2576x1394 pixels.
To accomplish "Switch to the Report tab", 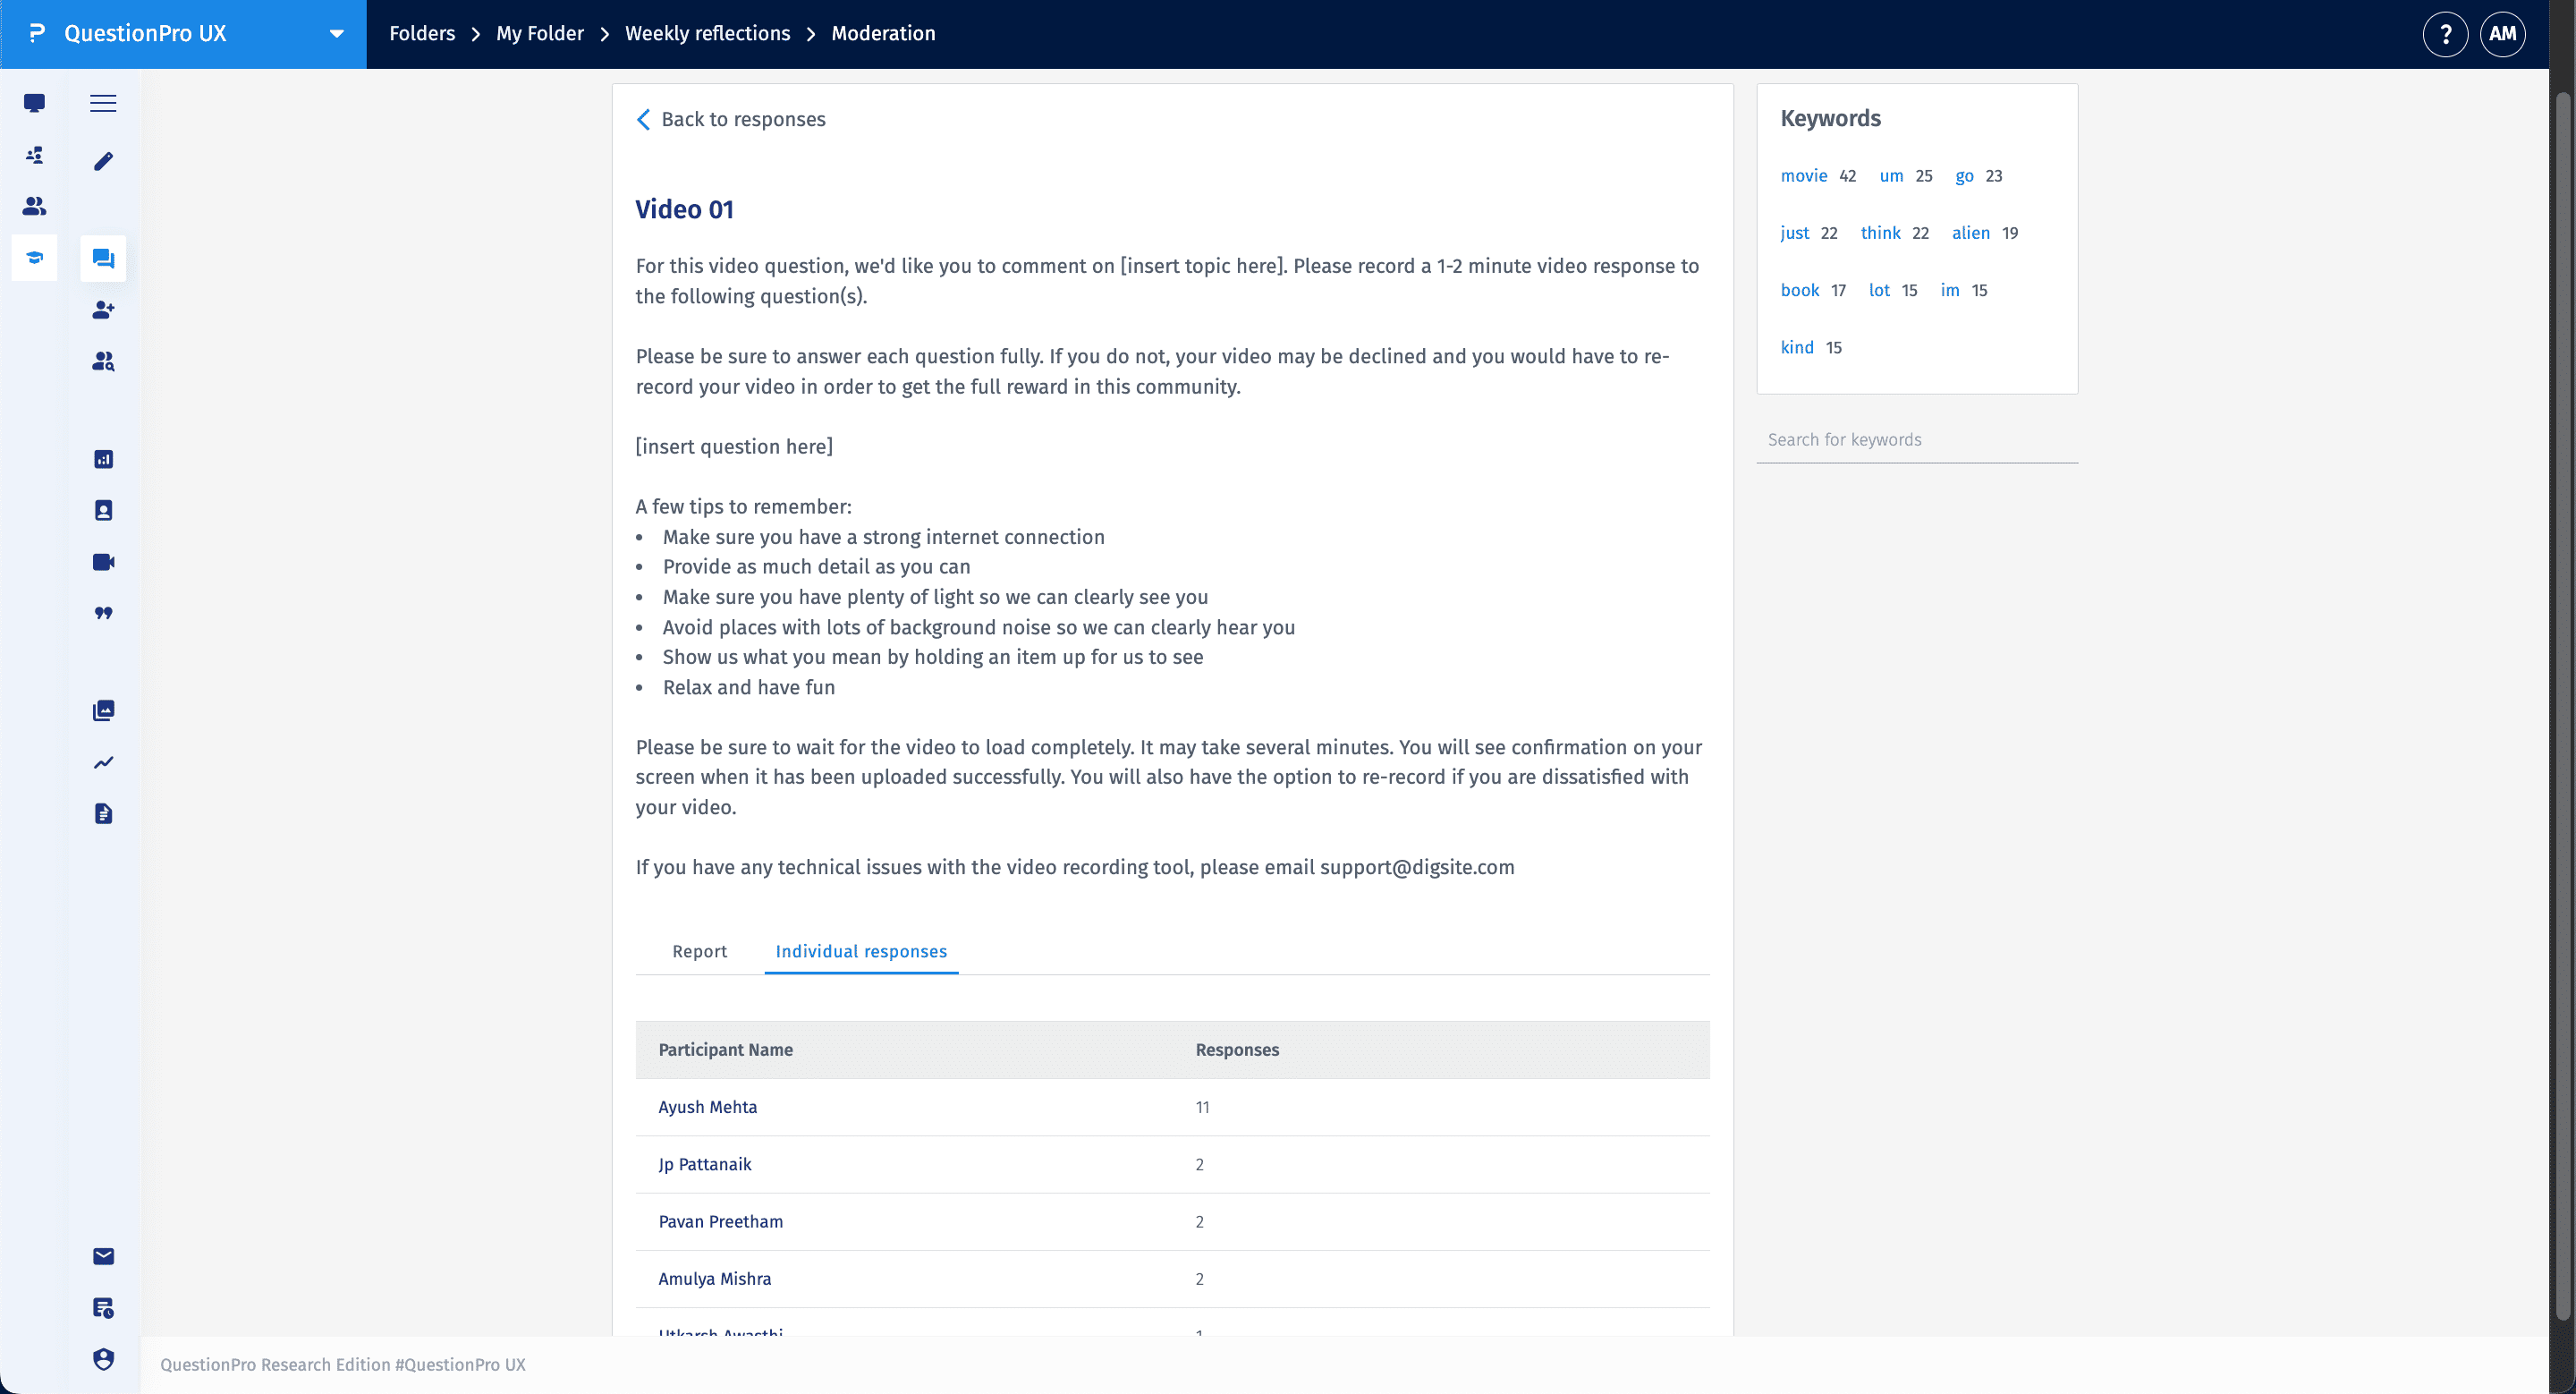I will (x=699, y=951).
